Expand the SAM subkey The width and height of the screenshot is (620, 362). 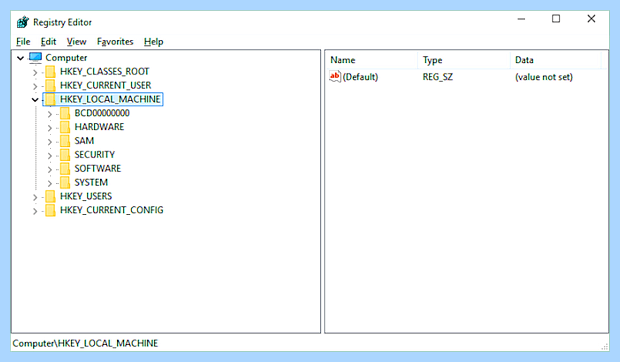coord(49,141)
